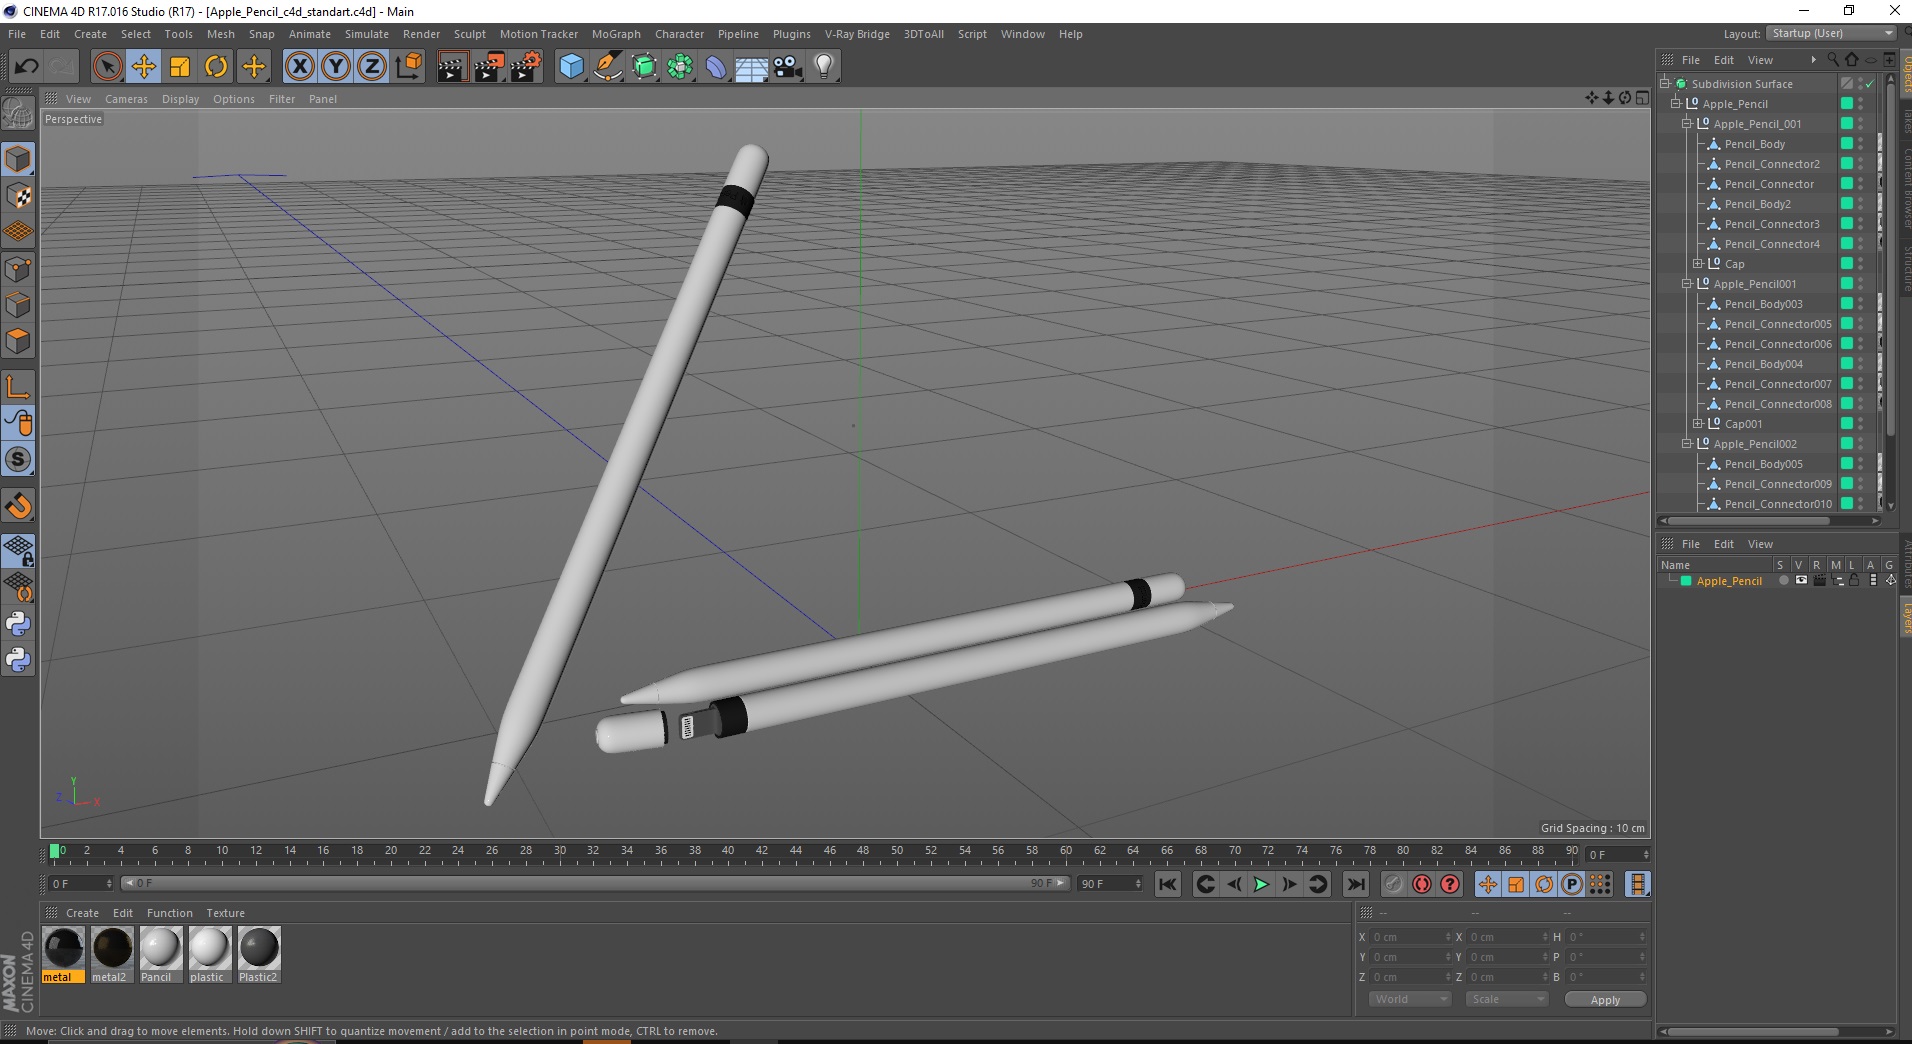The image size is (1912, 1044).
Task: Open the MoGraph menu
Action: tap(616, 34)
